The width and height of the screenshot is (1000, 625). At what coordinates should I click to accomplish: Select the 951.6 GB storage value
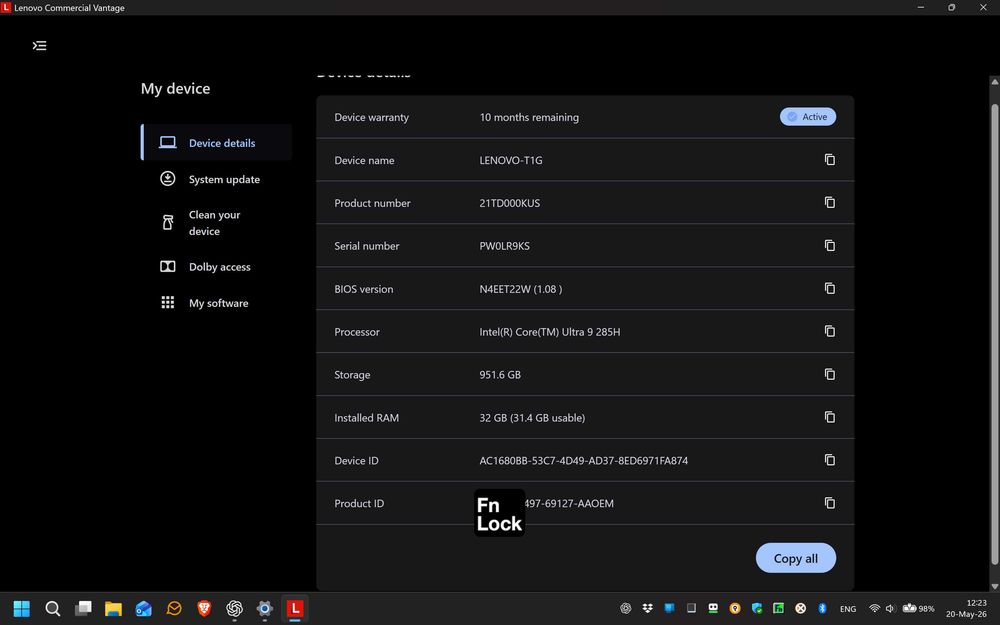click(x=499, y=375)
